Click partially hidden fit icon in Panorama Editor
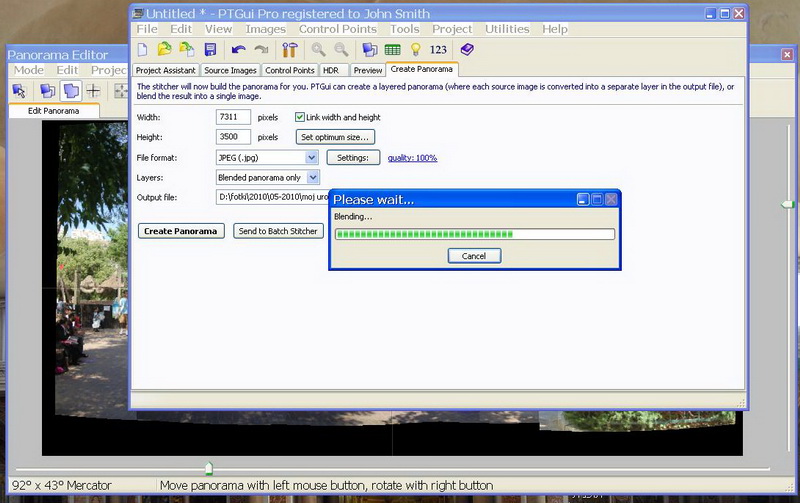This screenshot has width=800, height=503. pyautogui.click(x=121, y=91)
